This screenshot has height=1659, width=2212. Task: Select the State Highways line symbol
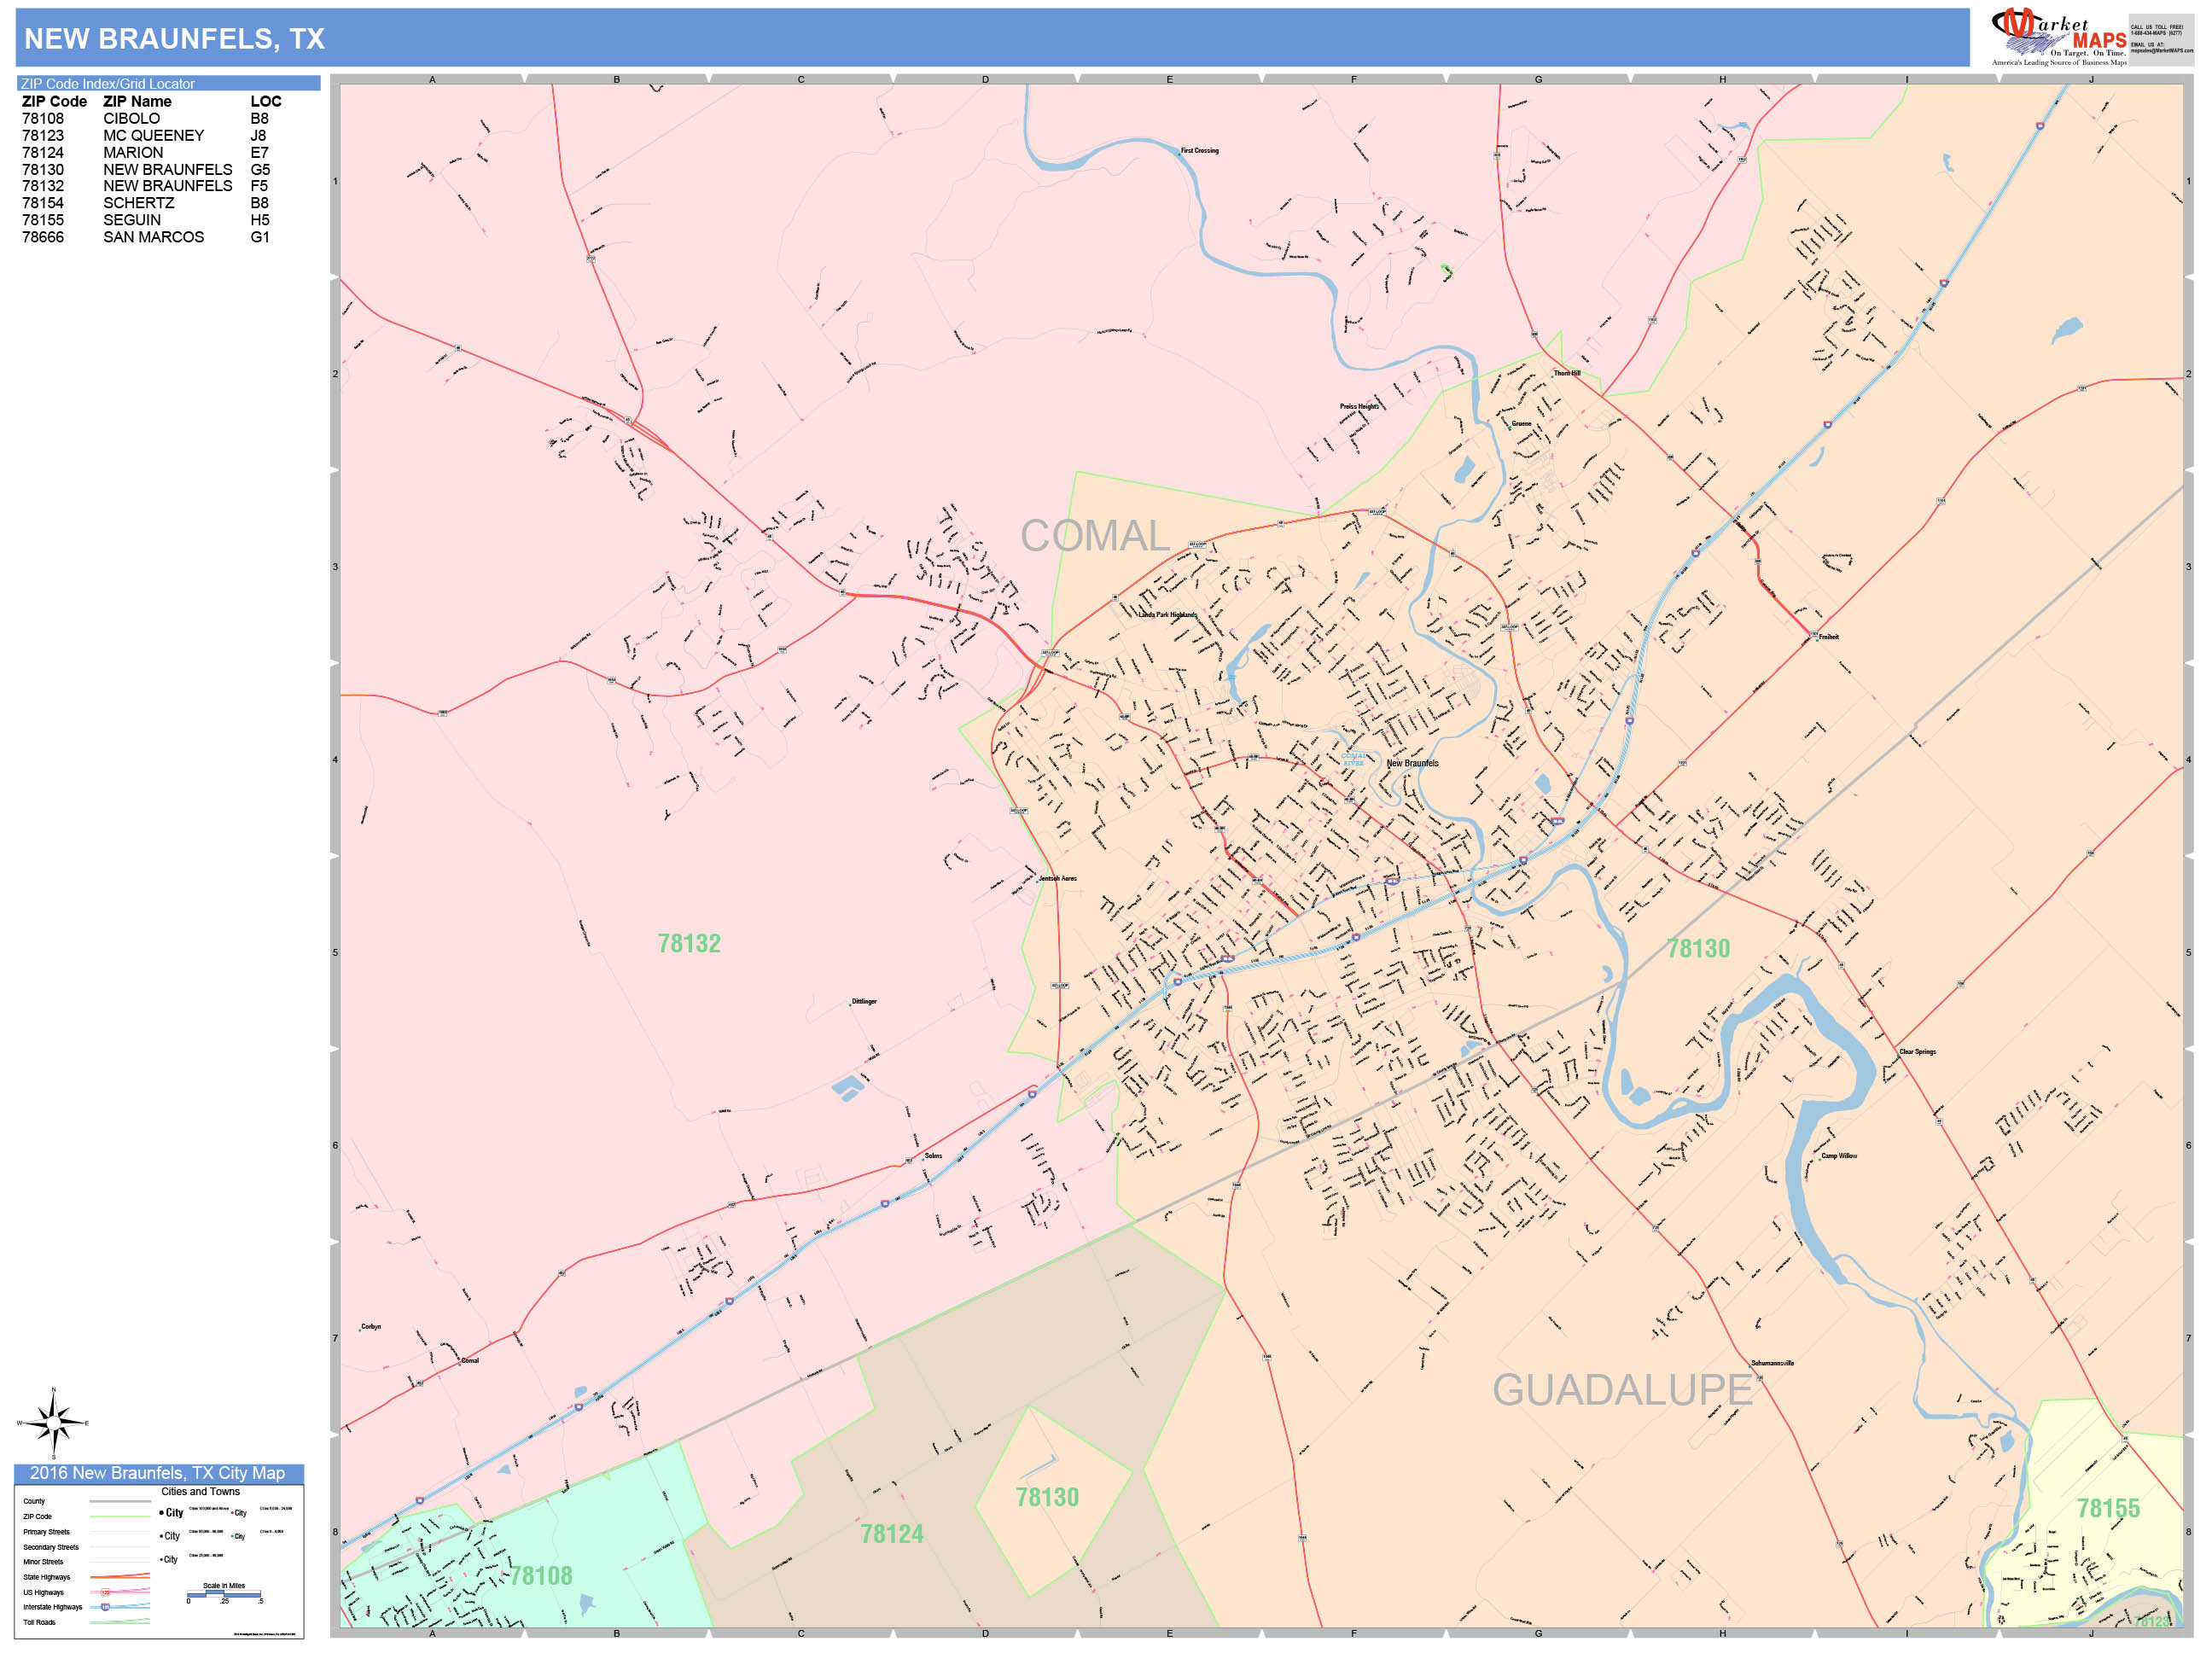pyautogui.click(x=119, y=1577)
